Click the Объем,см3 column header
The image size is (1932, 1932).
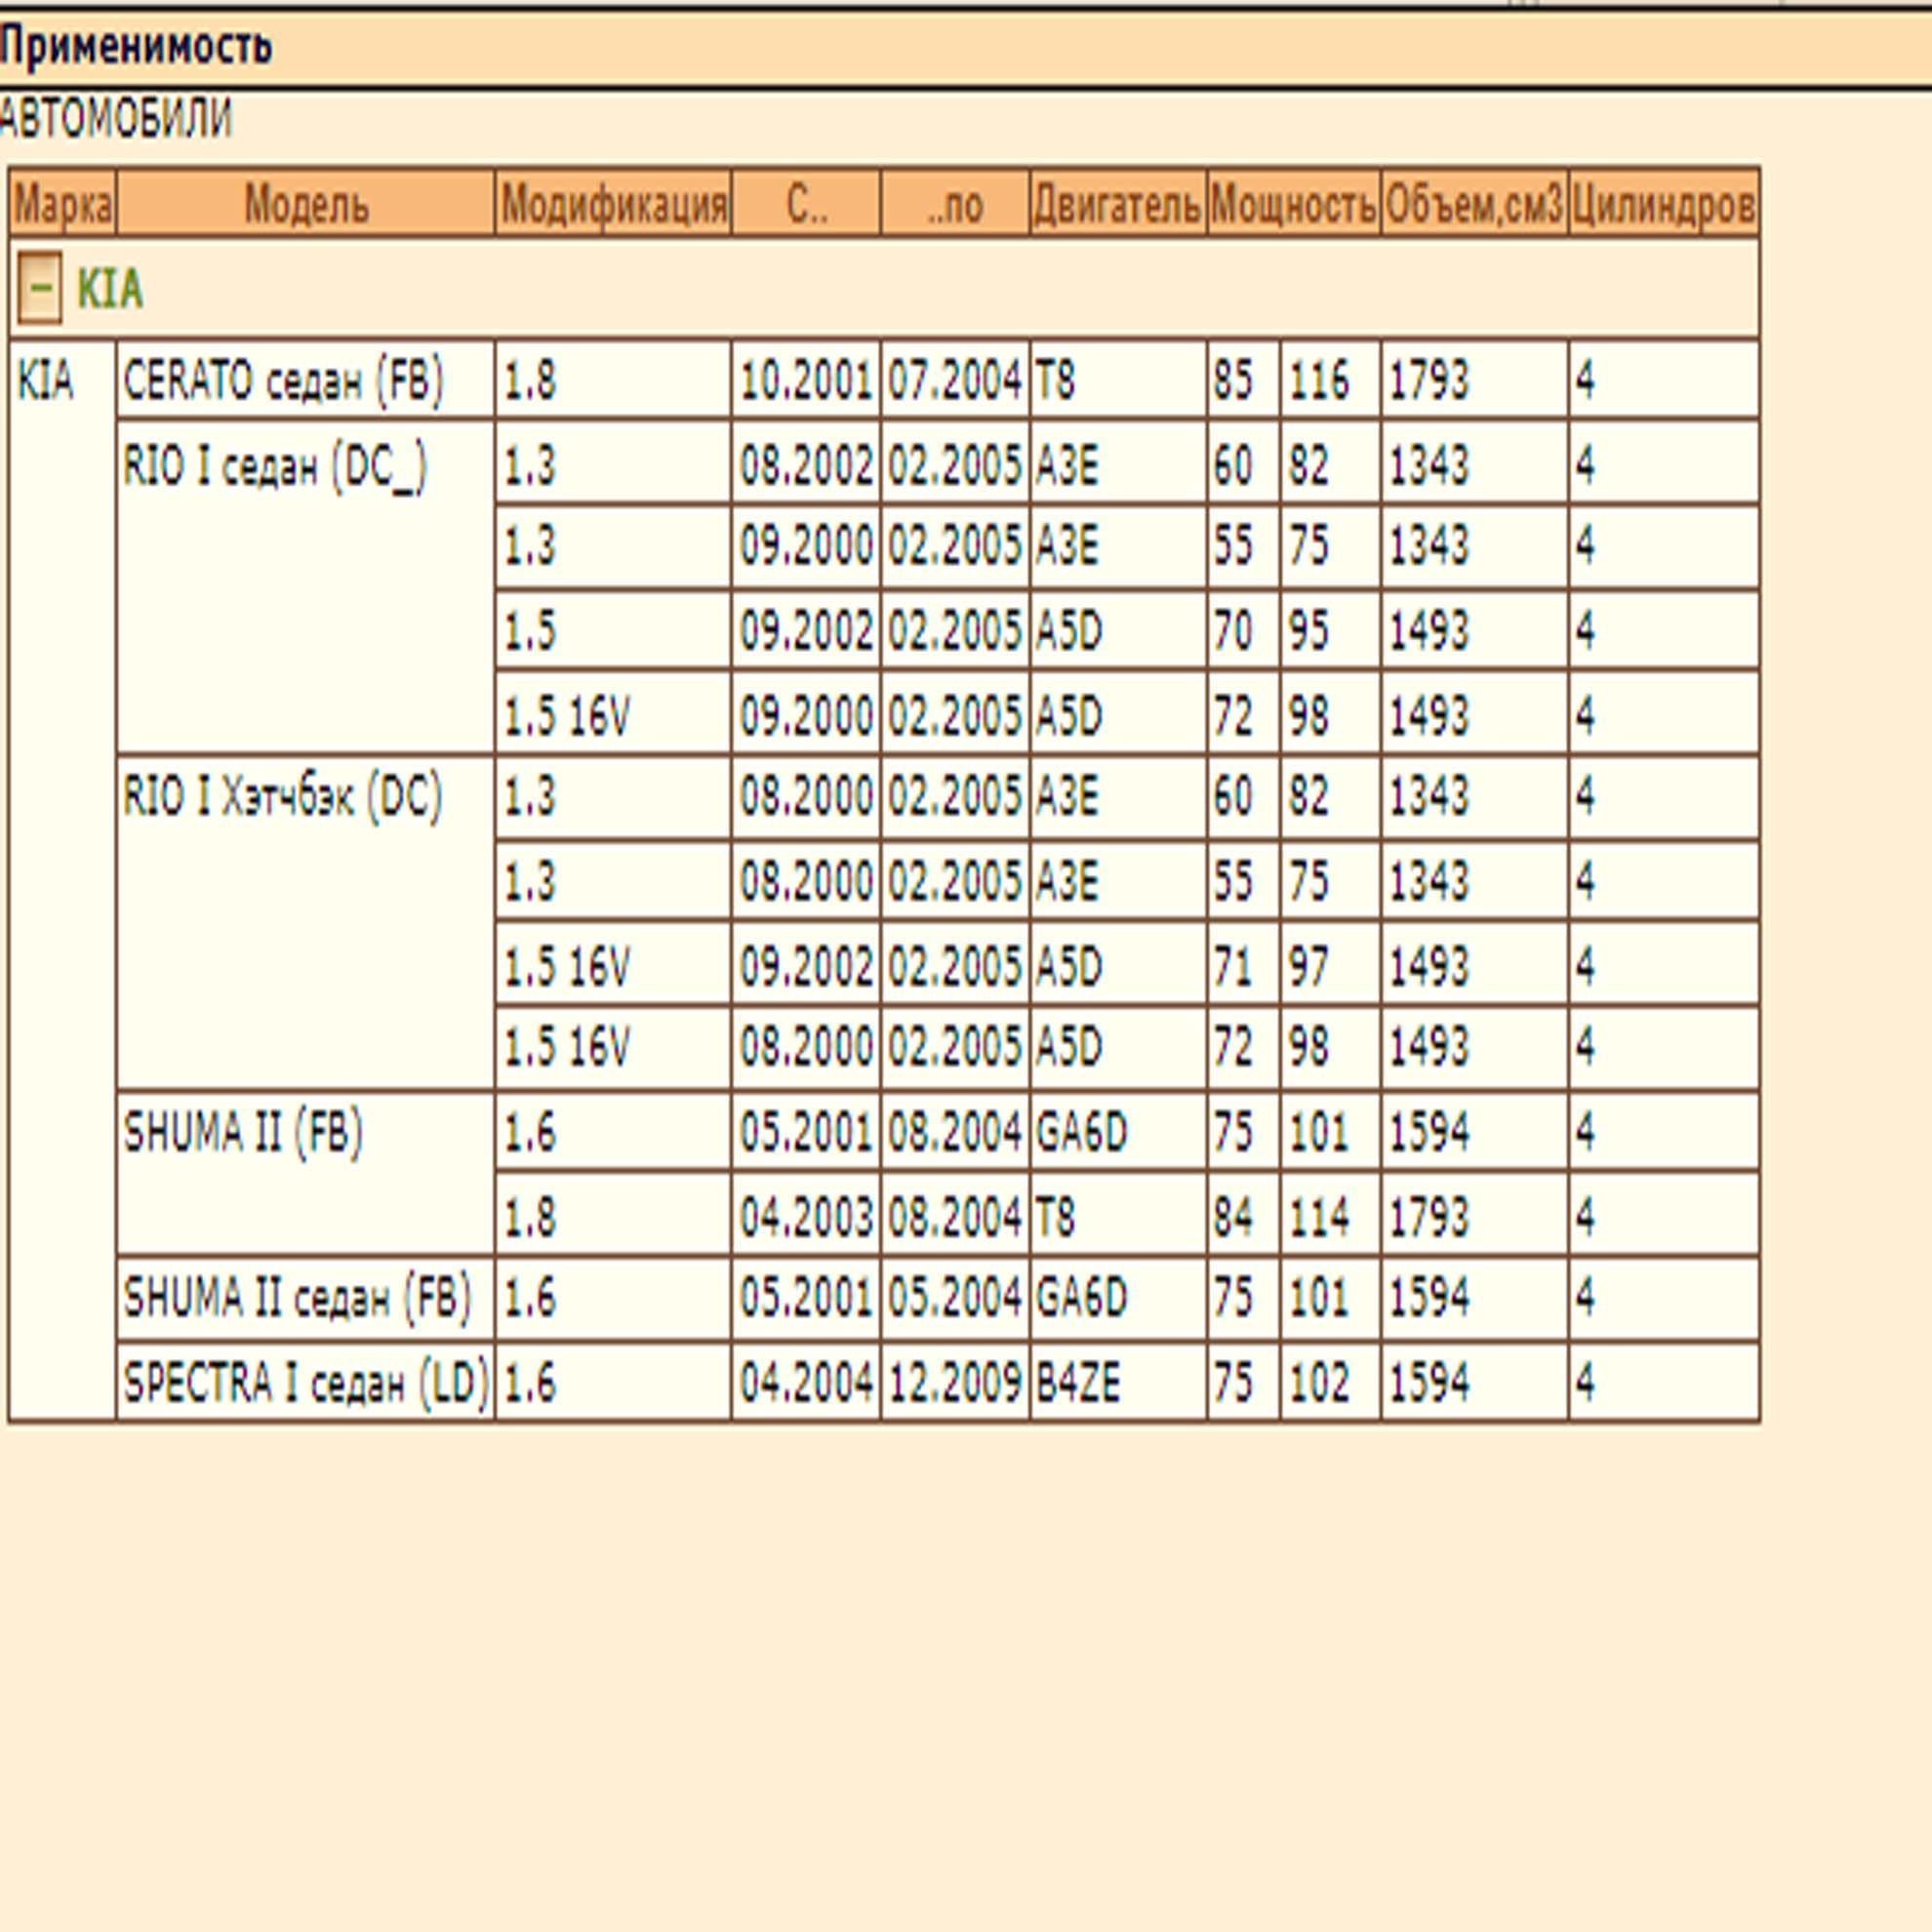pyautogui.click(x=1474, y=205)
